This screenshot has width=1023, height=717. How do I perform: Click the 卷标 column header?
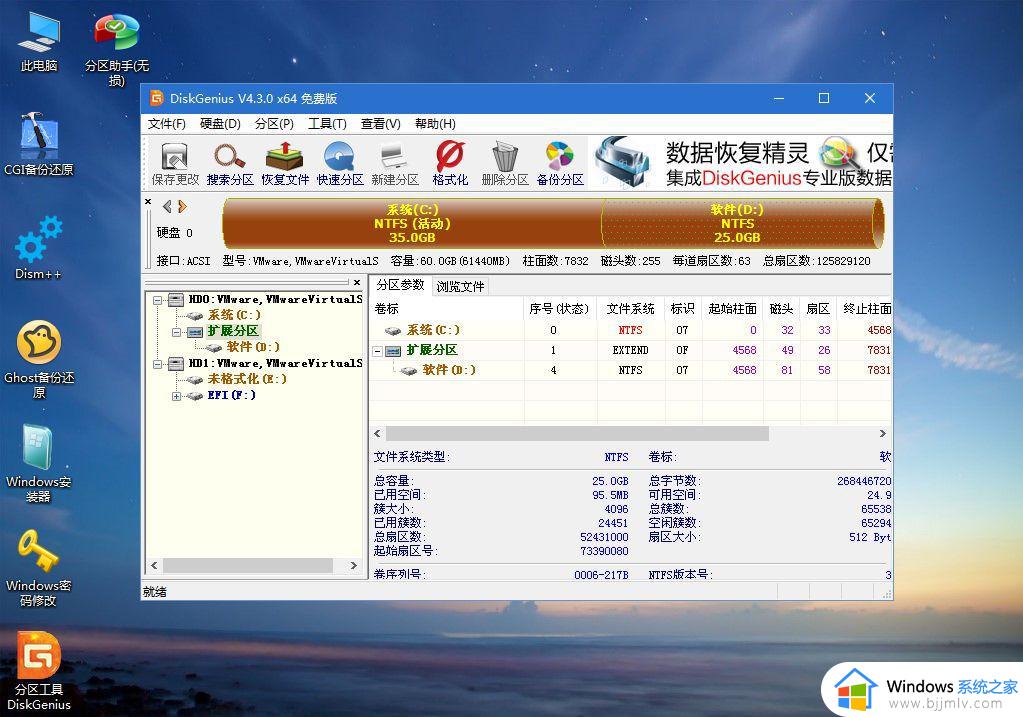[447, 309]
